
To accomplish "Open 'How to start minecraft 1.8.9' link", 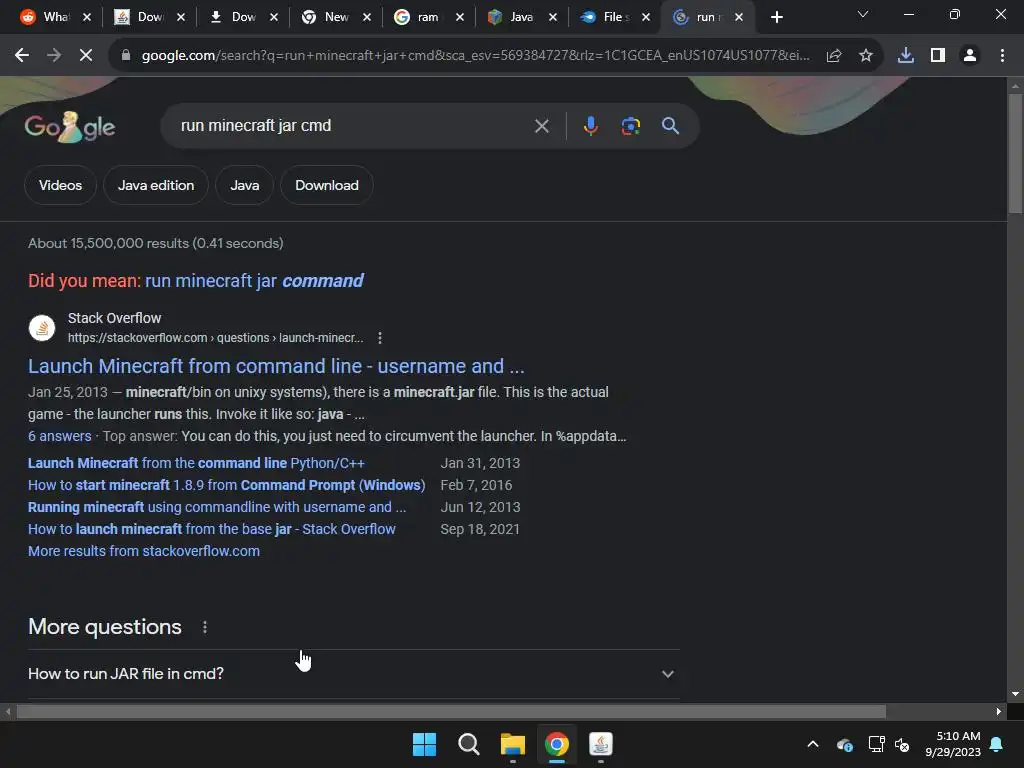I will click(227, 485).
